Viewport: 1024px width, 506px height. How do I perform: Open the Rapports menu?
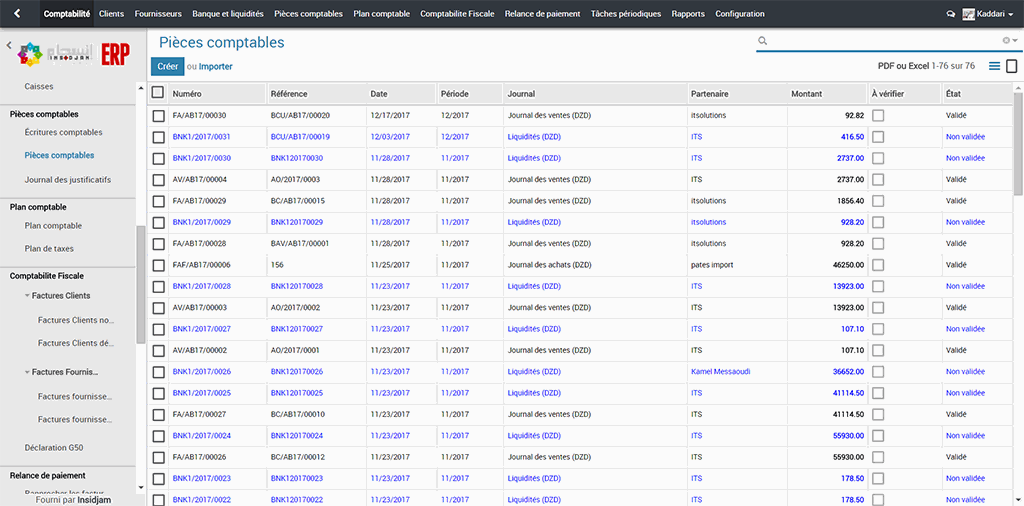click(688, 14)
